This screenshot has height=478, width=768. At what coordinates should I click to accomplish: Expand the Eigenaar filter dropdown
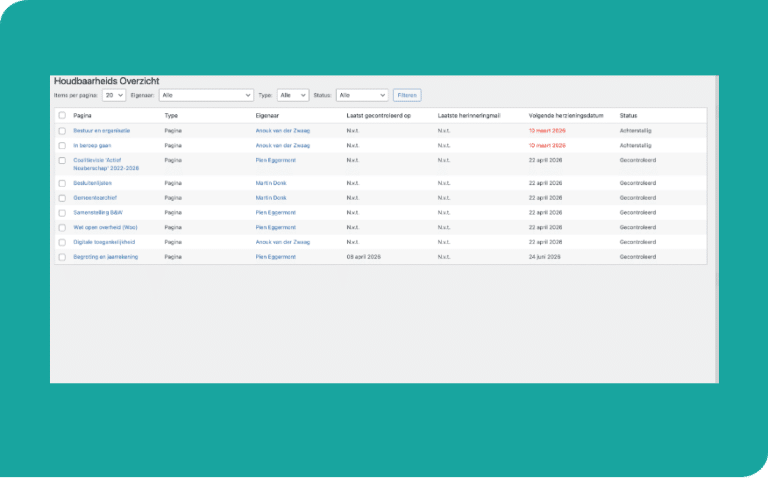[206, 95]
